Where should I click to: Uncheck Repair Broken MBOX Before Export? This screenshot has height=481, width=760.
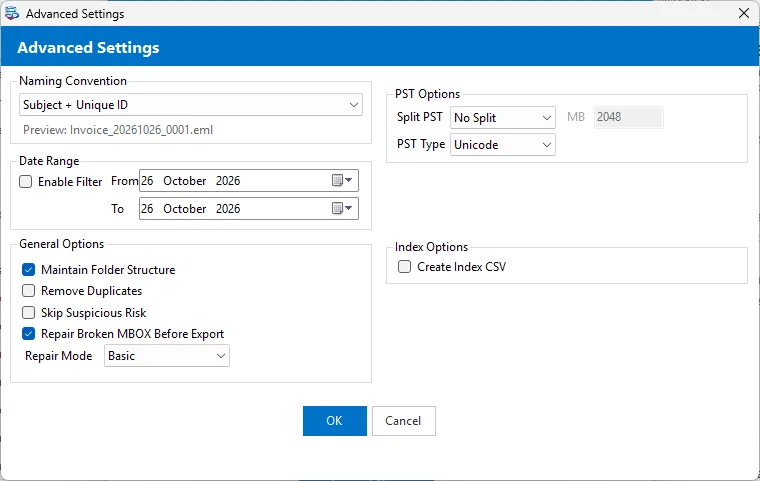(29, 334)
